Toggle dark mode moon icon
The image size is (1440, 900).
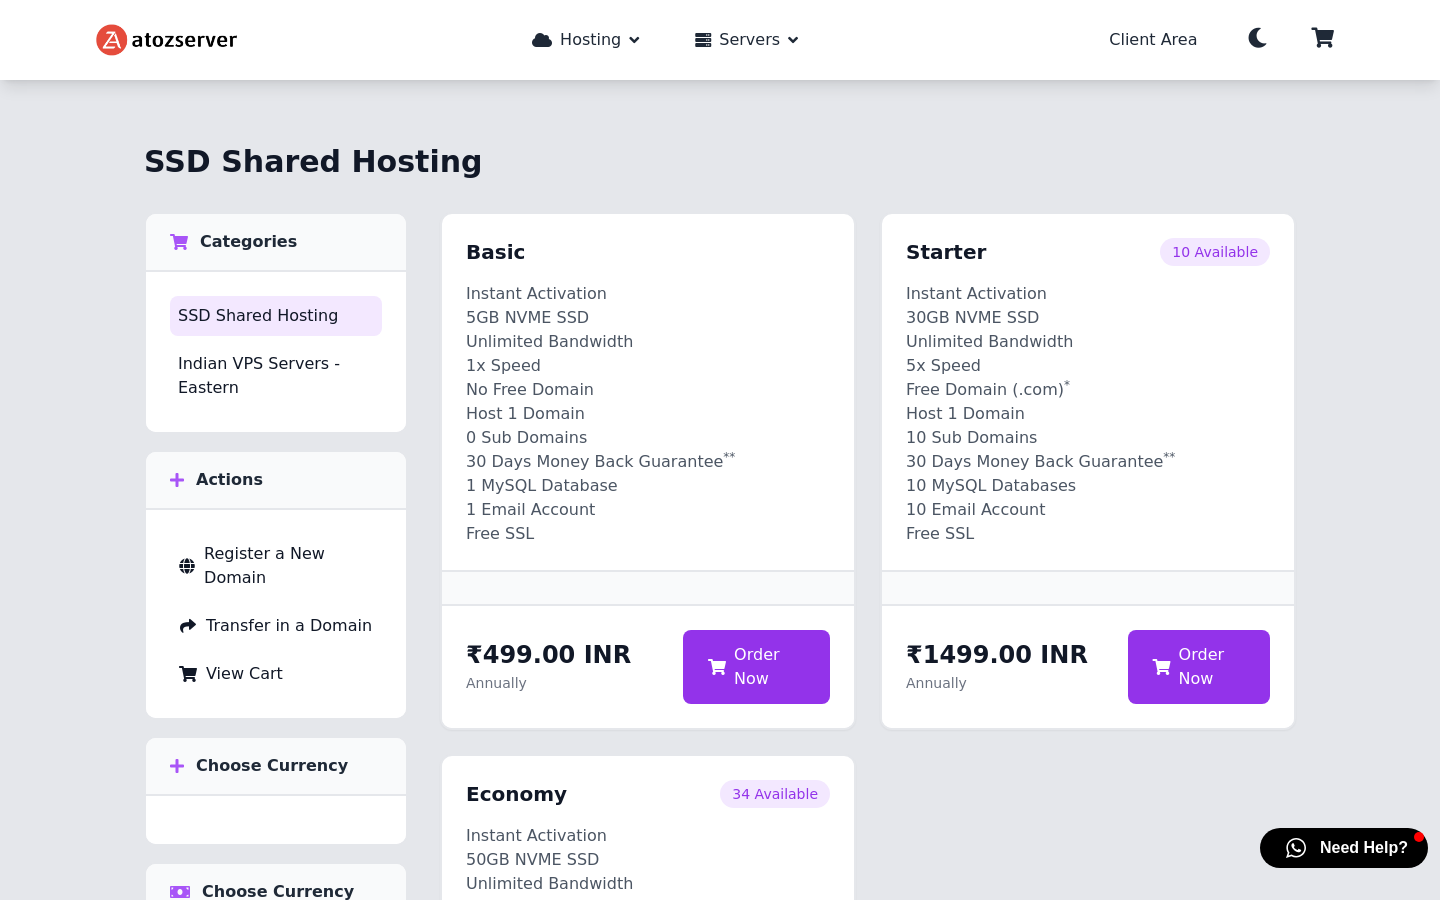(x=1258, y=38)
